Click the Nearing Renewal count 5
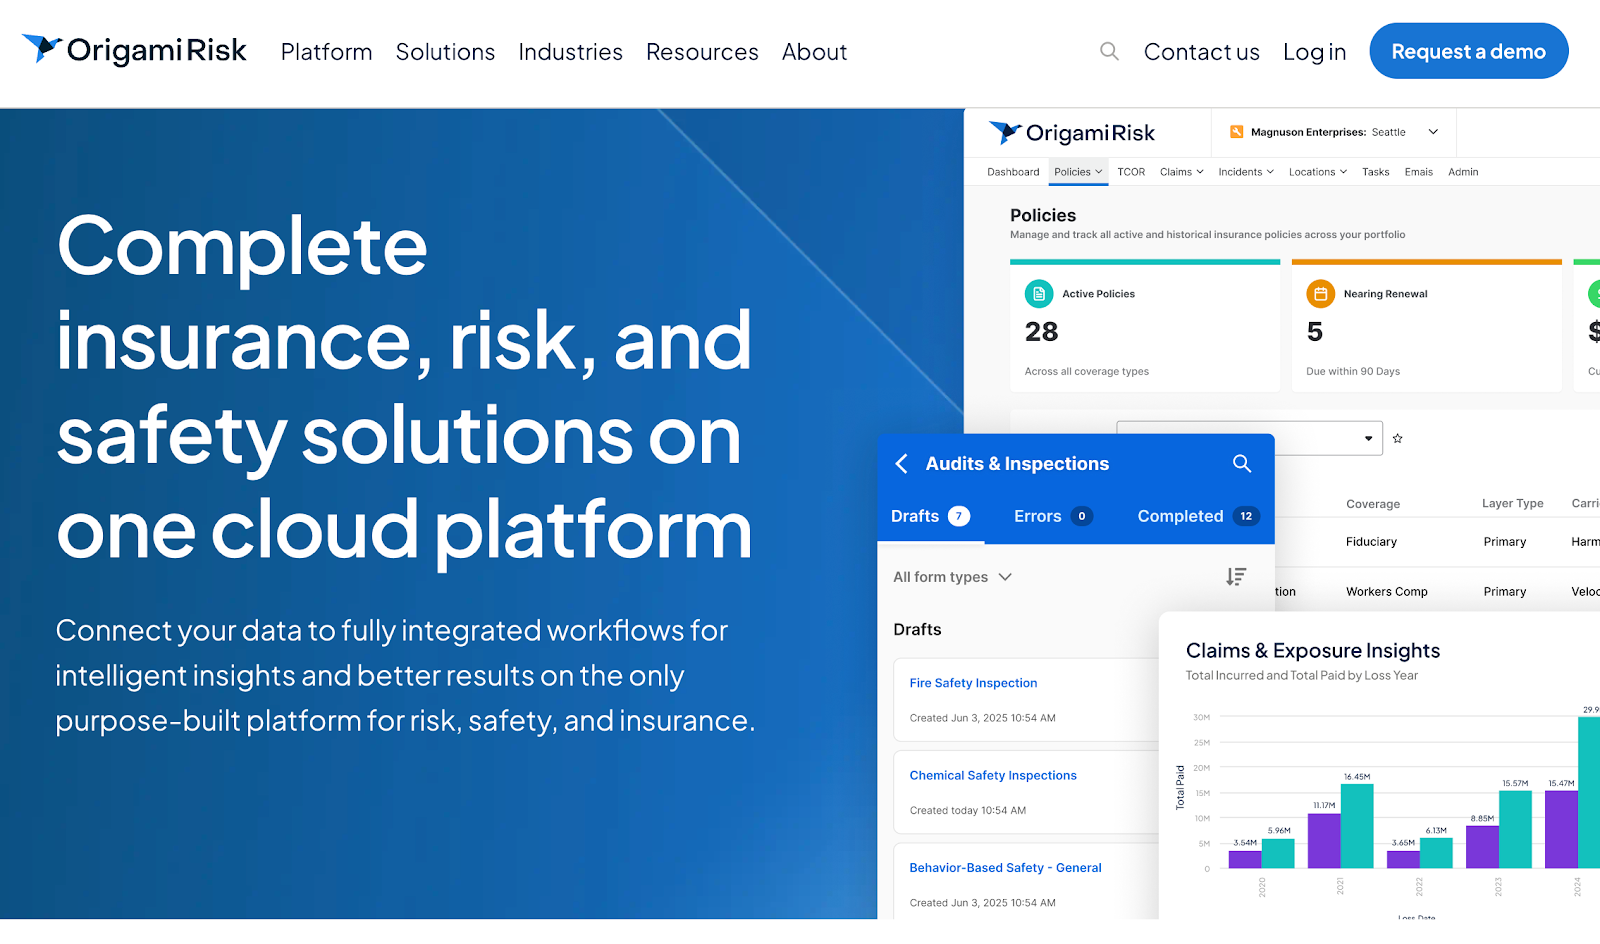Image resolution: width=1600 pixels, height=944 pixels. 1314,332
